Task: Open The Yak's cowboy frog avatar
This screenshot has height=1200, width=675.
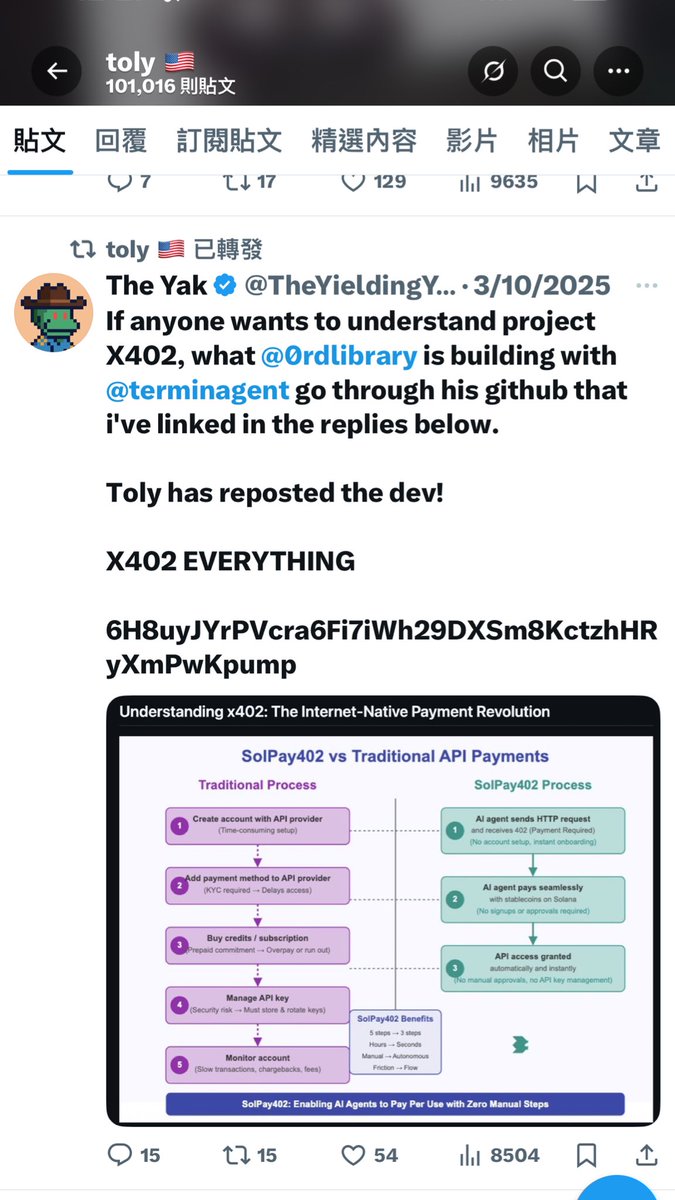Action: (53, 312)
